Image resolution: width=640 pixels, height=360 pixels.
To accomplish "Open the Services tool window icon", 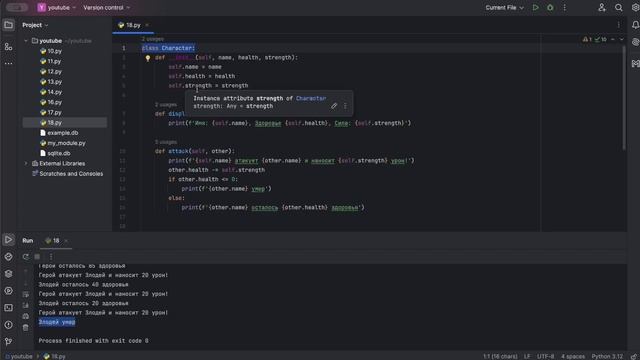I will tap(8, 291).
